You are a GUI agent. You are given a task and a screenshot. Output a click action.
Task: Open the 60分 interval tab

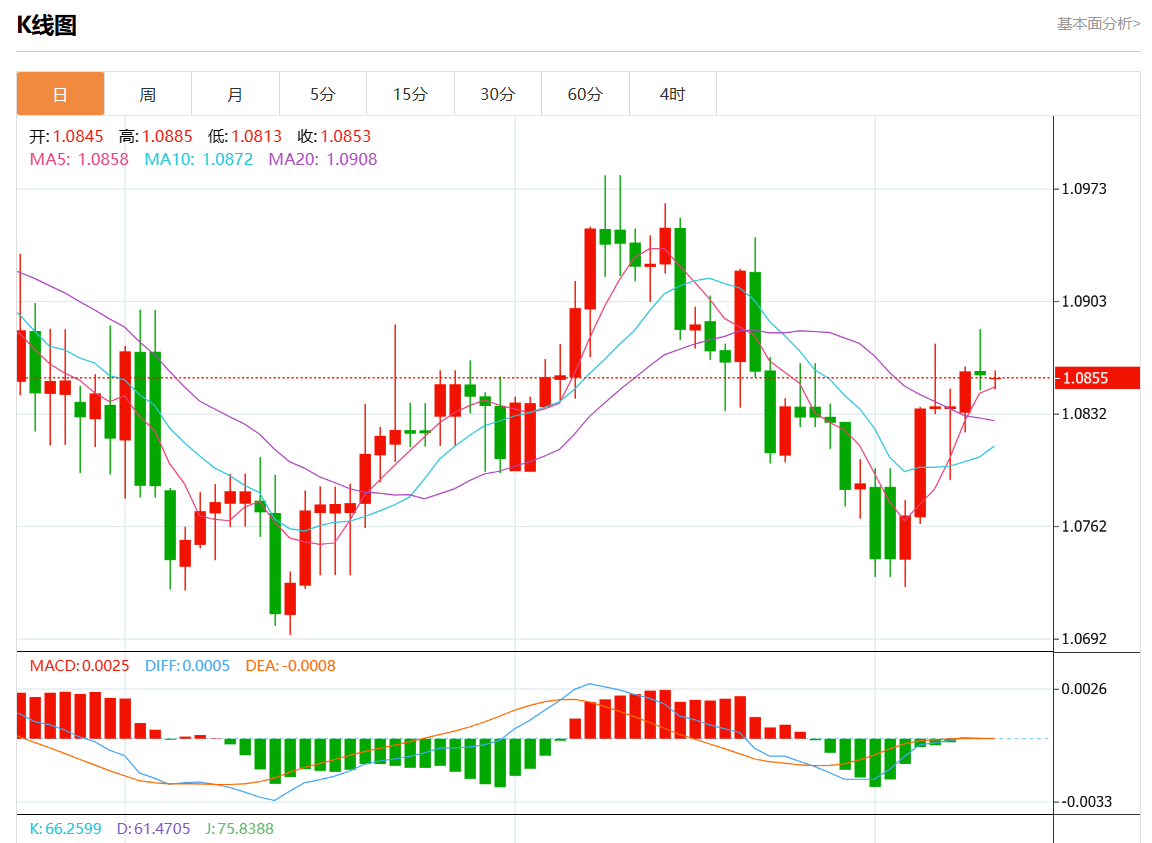tap(585, 94)
